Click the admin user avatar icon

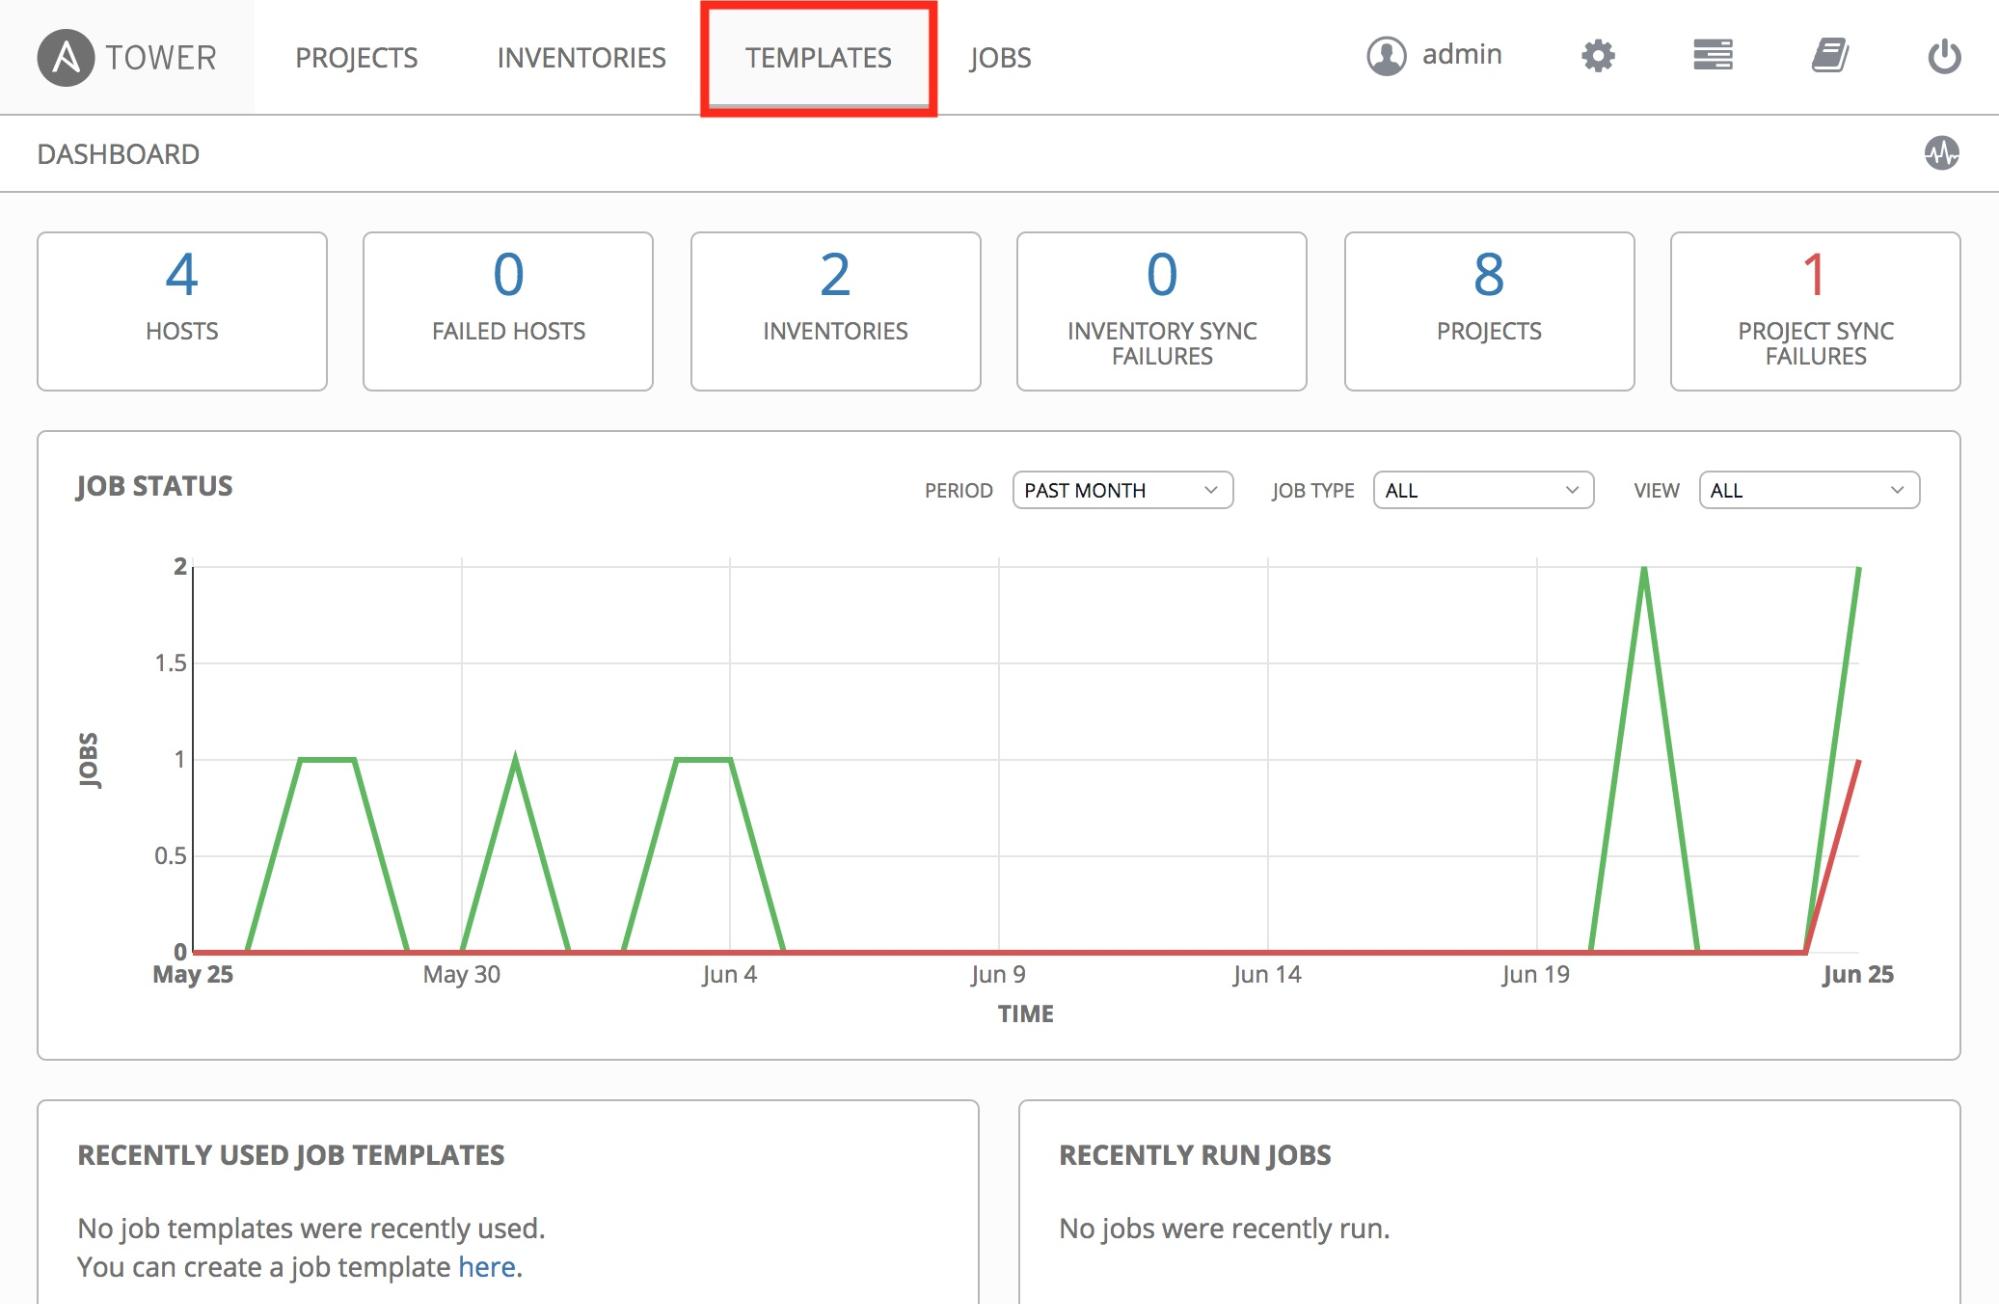point(1386,56)
